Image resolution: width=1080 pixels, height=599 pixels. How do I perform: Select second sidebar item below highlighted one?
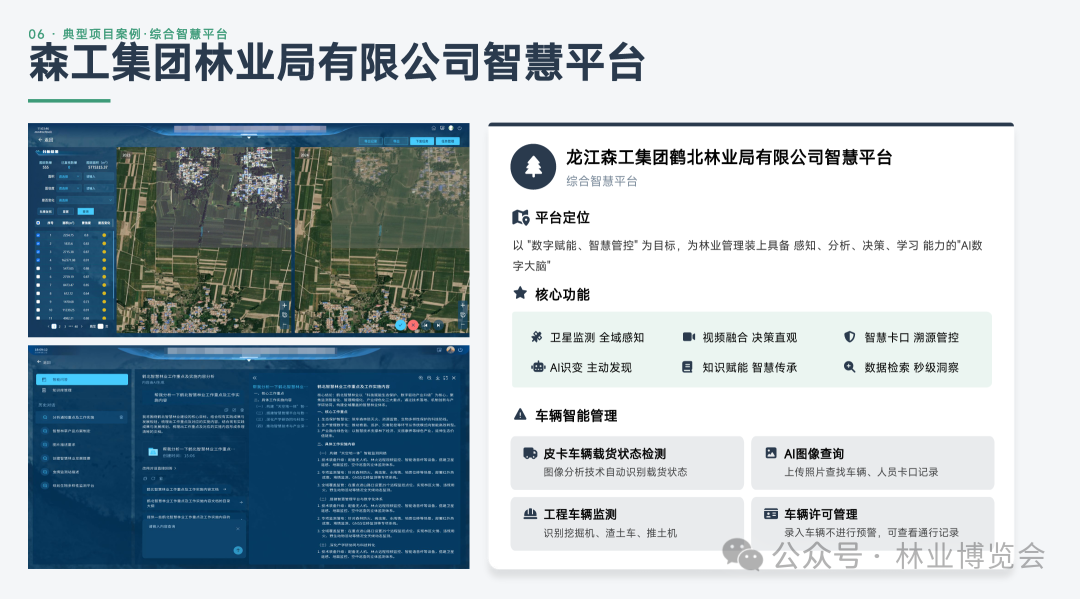(x=82, y=390)
